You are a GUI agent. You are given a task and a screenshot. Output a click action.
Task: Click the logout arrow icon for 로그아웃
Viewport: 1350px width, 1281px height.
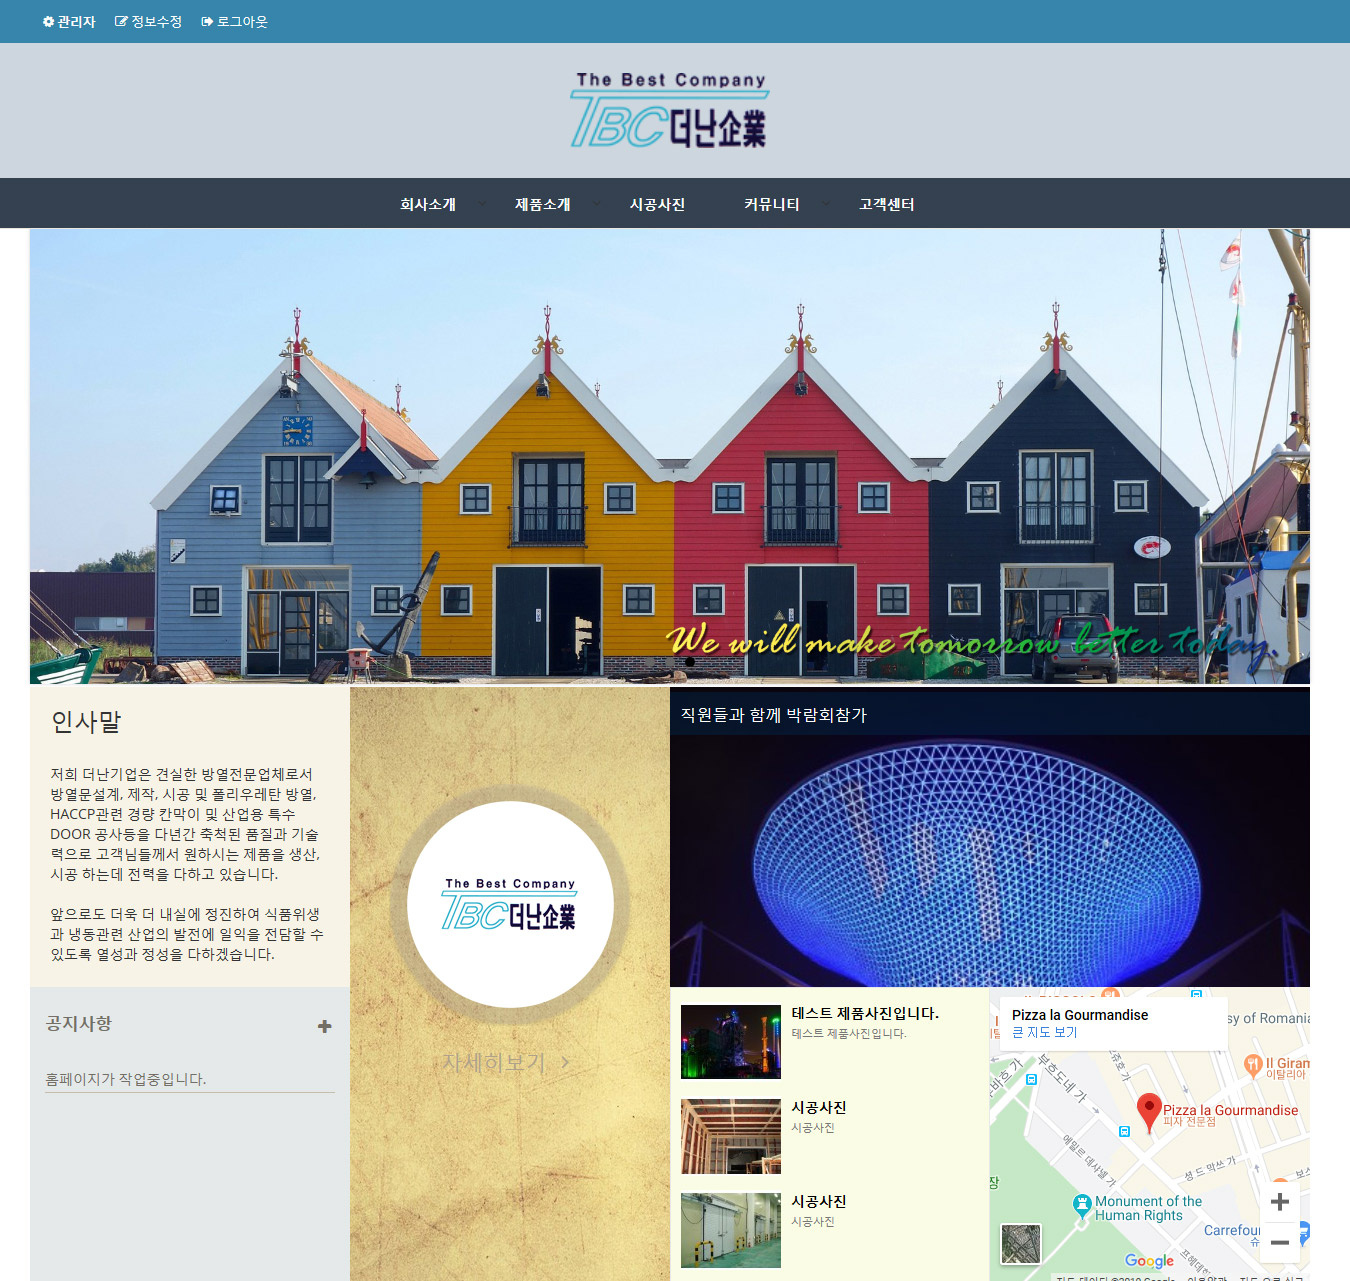point(207,22)
